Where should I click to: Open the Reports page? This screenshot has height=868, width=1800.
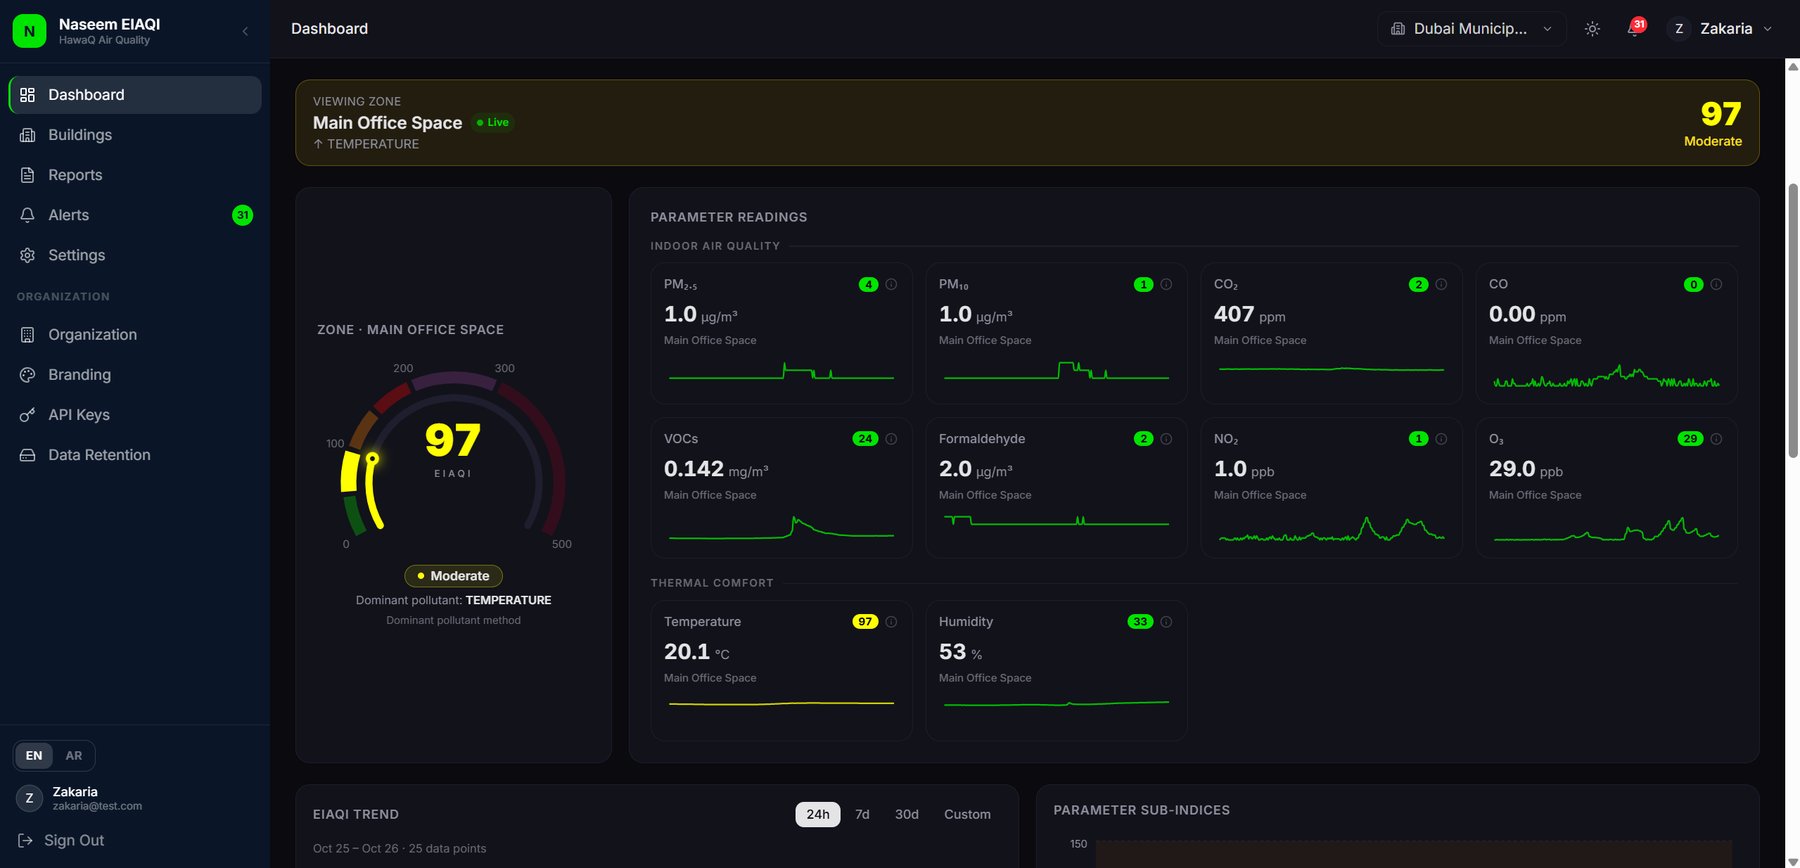pos(135,175)
